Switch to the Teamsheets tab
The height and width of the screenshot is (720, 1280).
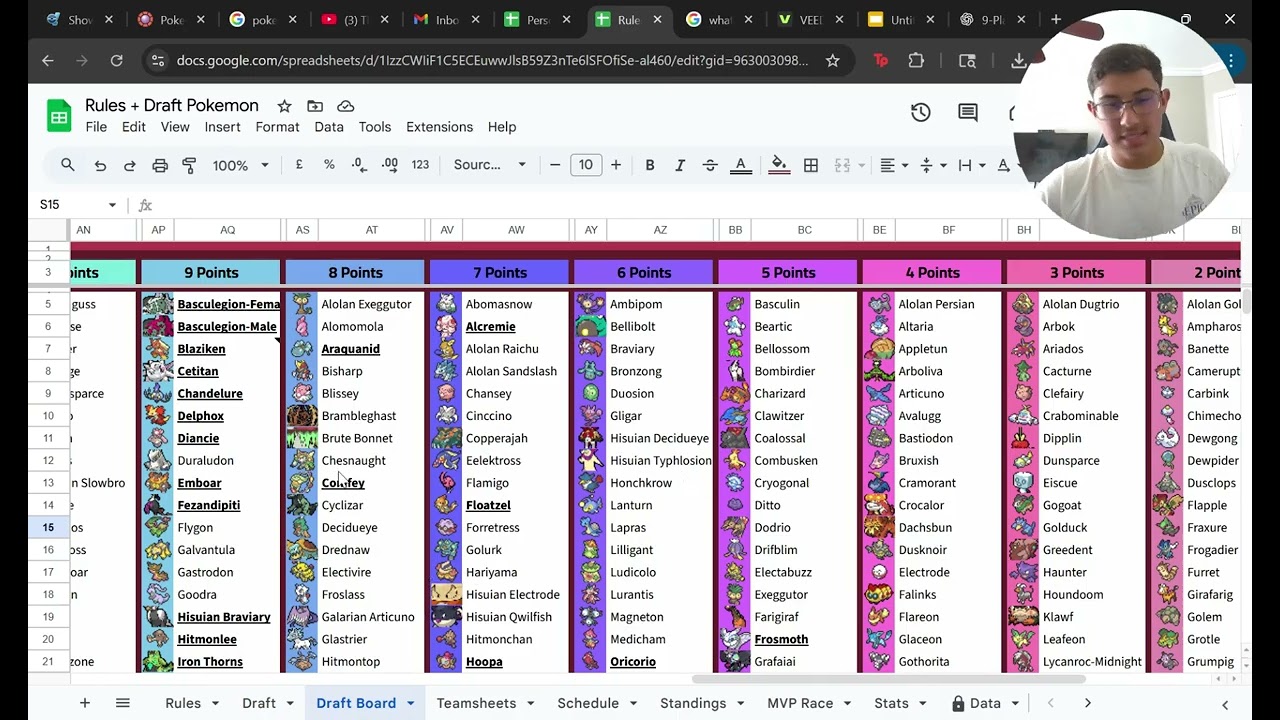click(x=476, y=703)
